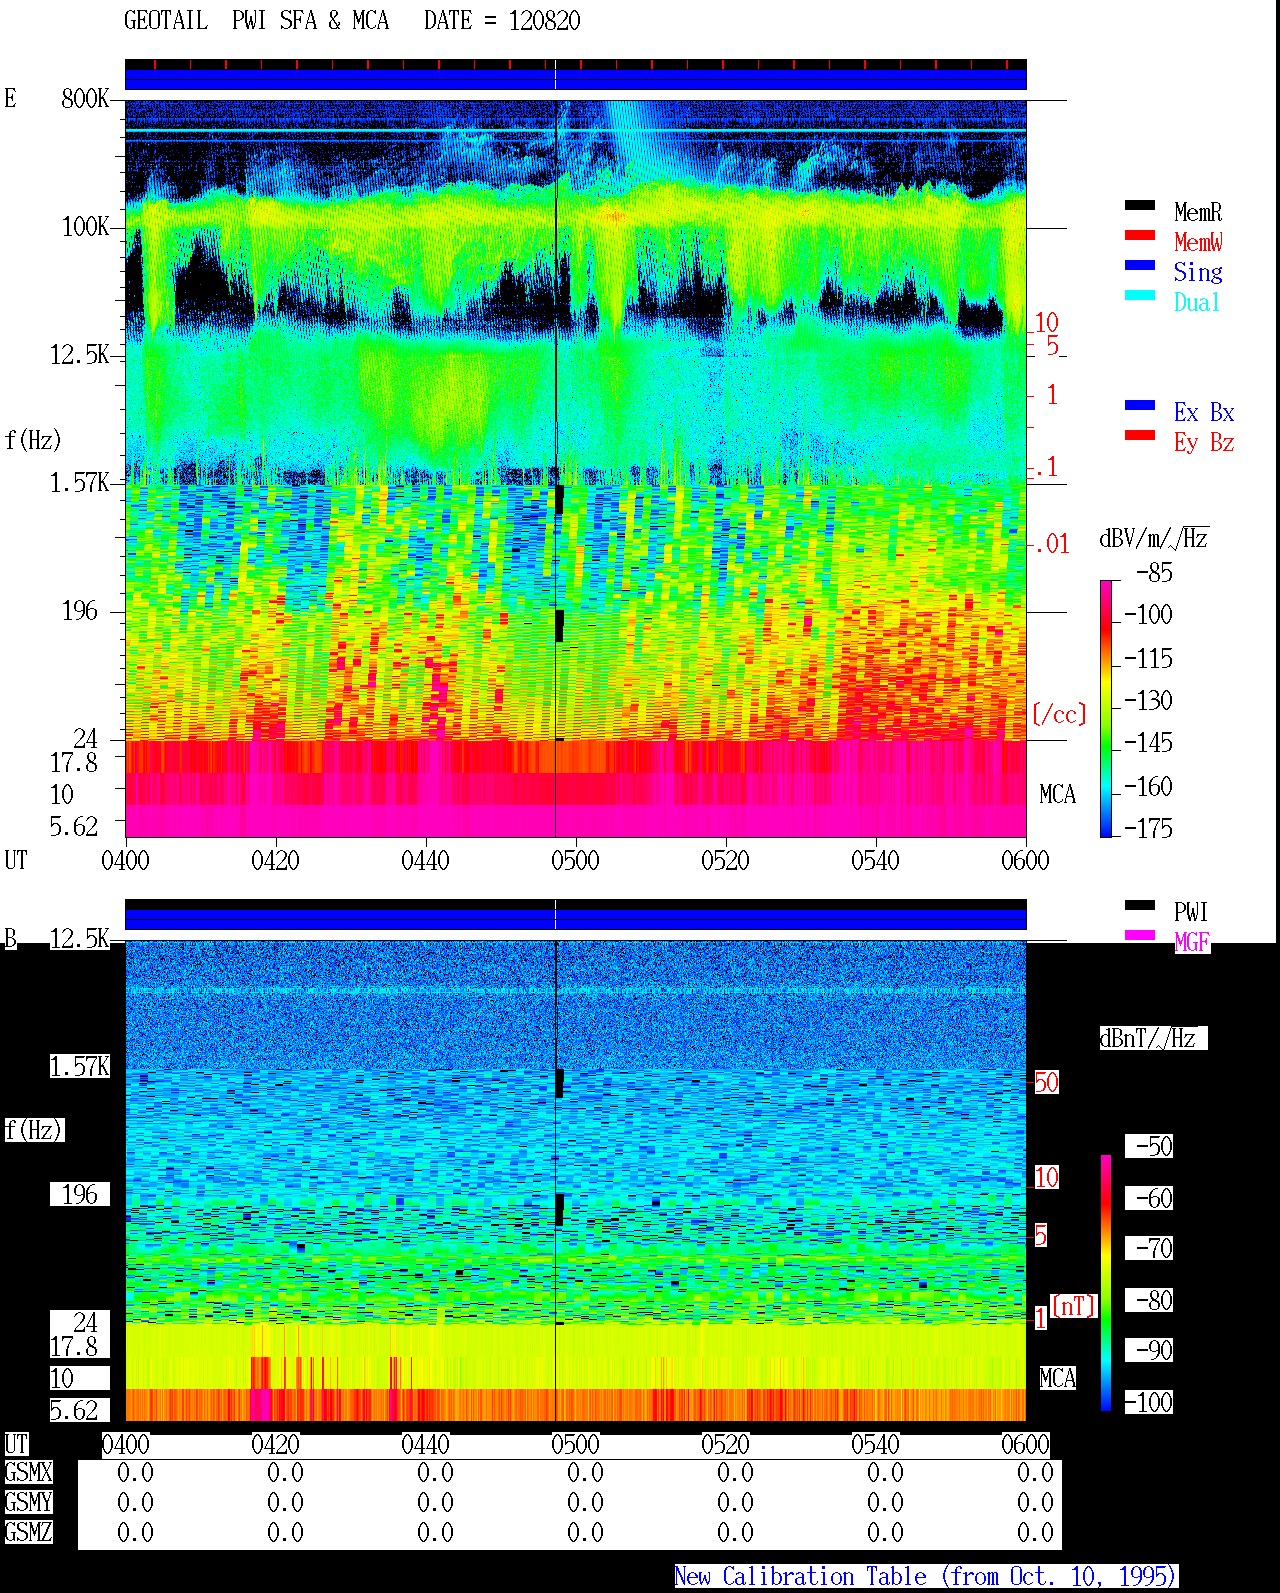Click the 0420 label on the lower time axis

[275, 1445]
